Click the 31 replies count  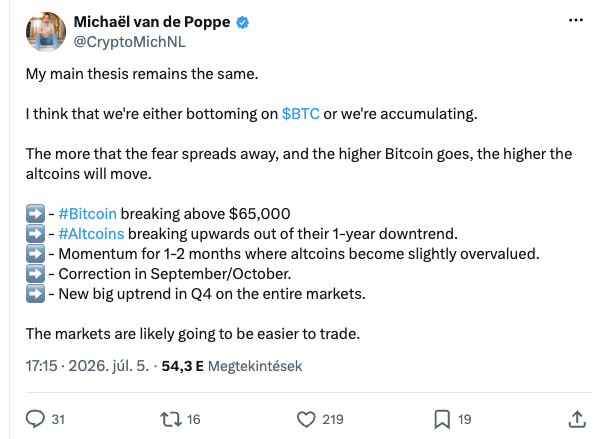(x=58, y=419)
